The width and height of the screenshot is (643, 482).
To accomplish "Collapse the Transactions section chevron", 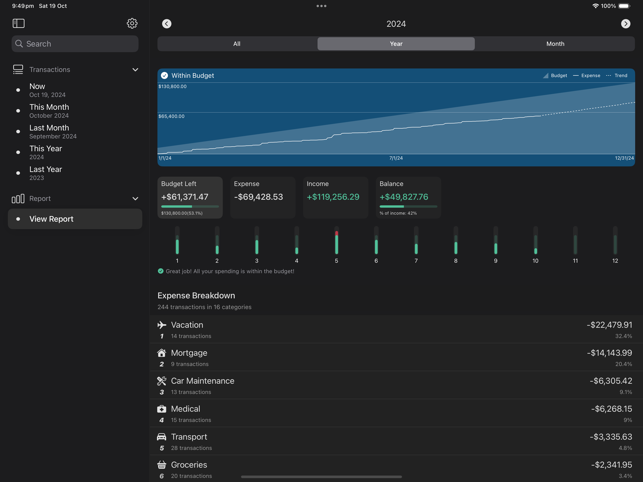I will (135, 70).
